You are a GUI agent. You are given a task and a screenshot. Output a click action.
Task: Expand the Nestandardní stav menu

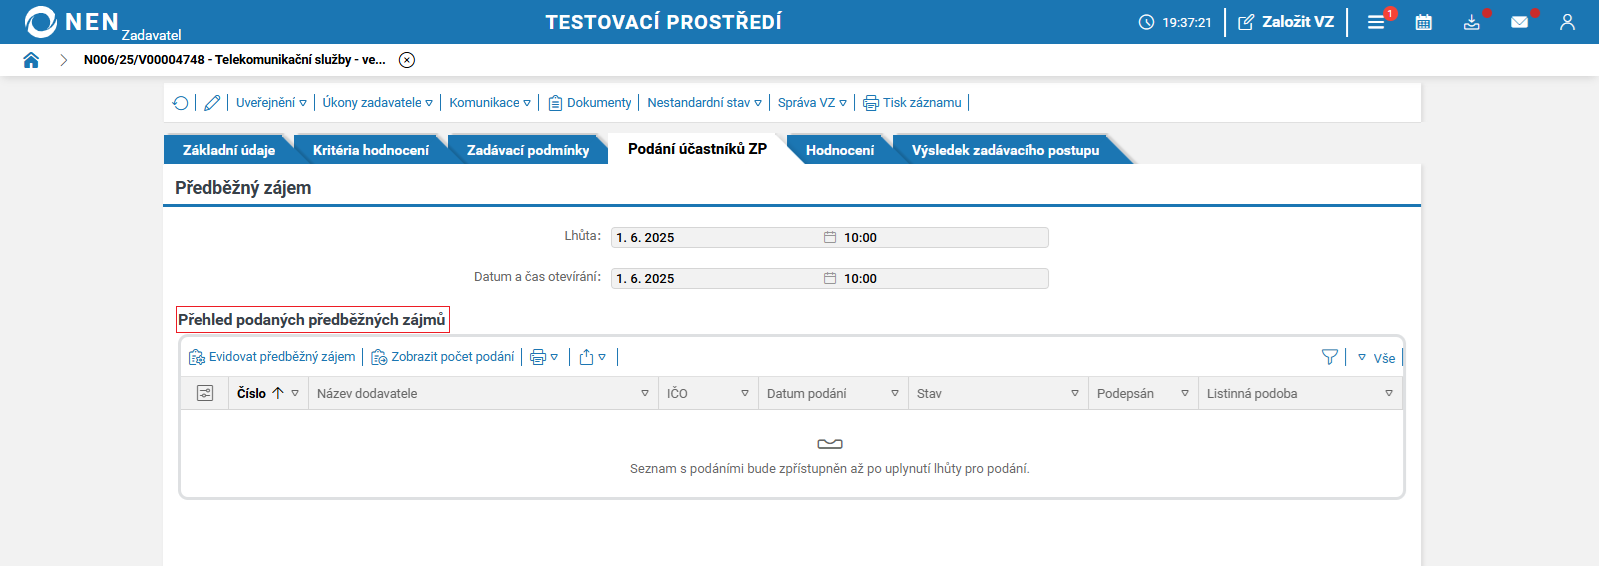pos(704,103)
